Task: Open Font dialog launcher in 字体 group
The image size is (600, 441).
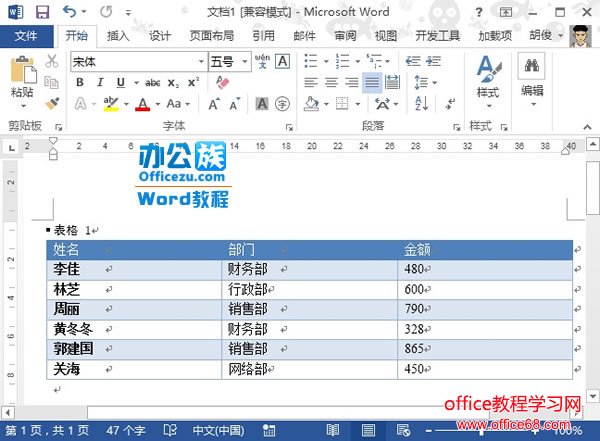Action: click(289, 127)
